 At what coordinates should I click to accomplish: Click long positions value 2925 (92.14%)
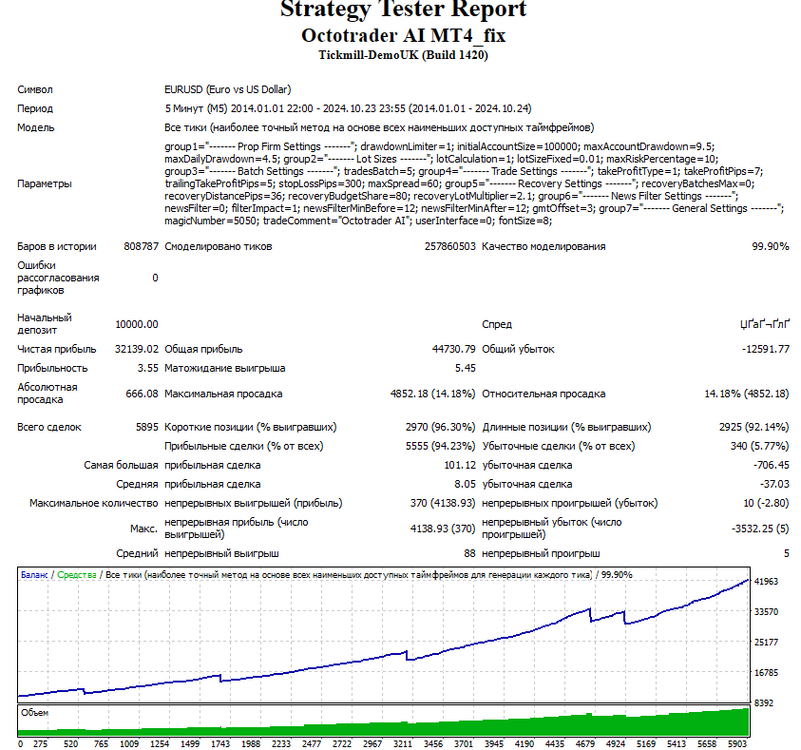coord(754,427)
